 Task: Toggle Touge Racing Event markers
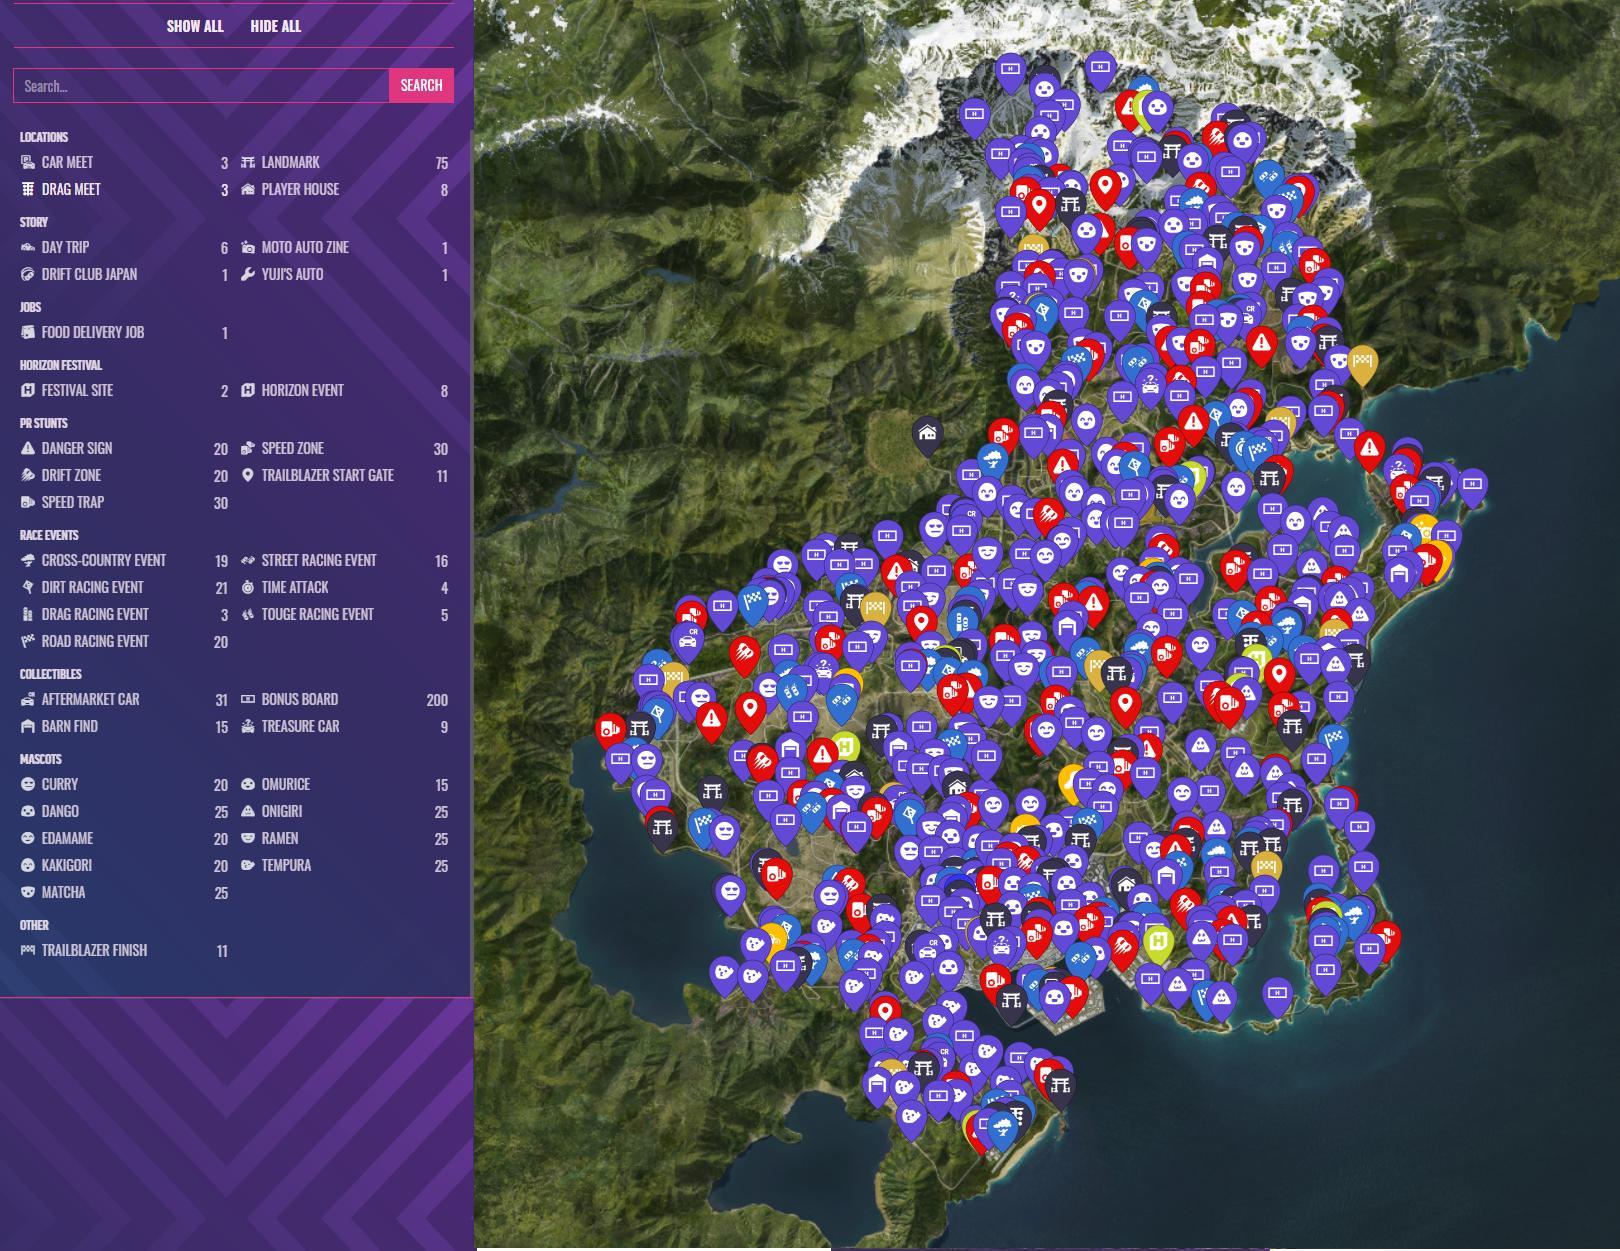(345, 614)
